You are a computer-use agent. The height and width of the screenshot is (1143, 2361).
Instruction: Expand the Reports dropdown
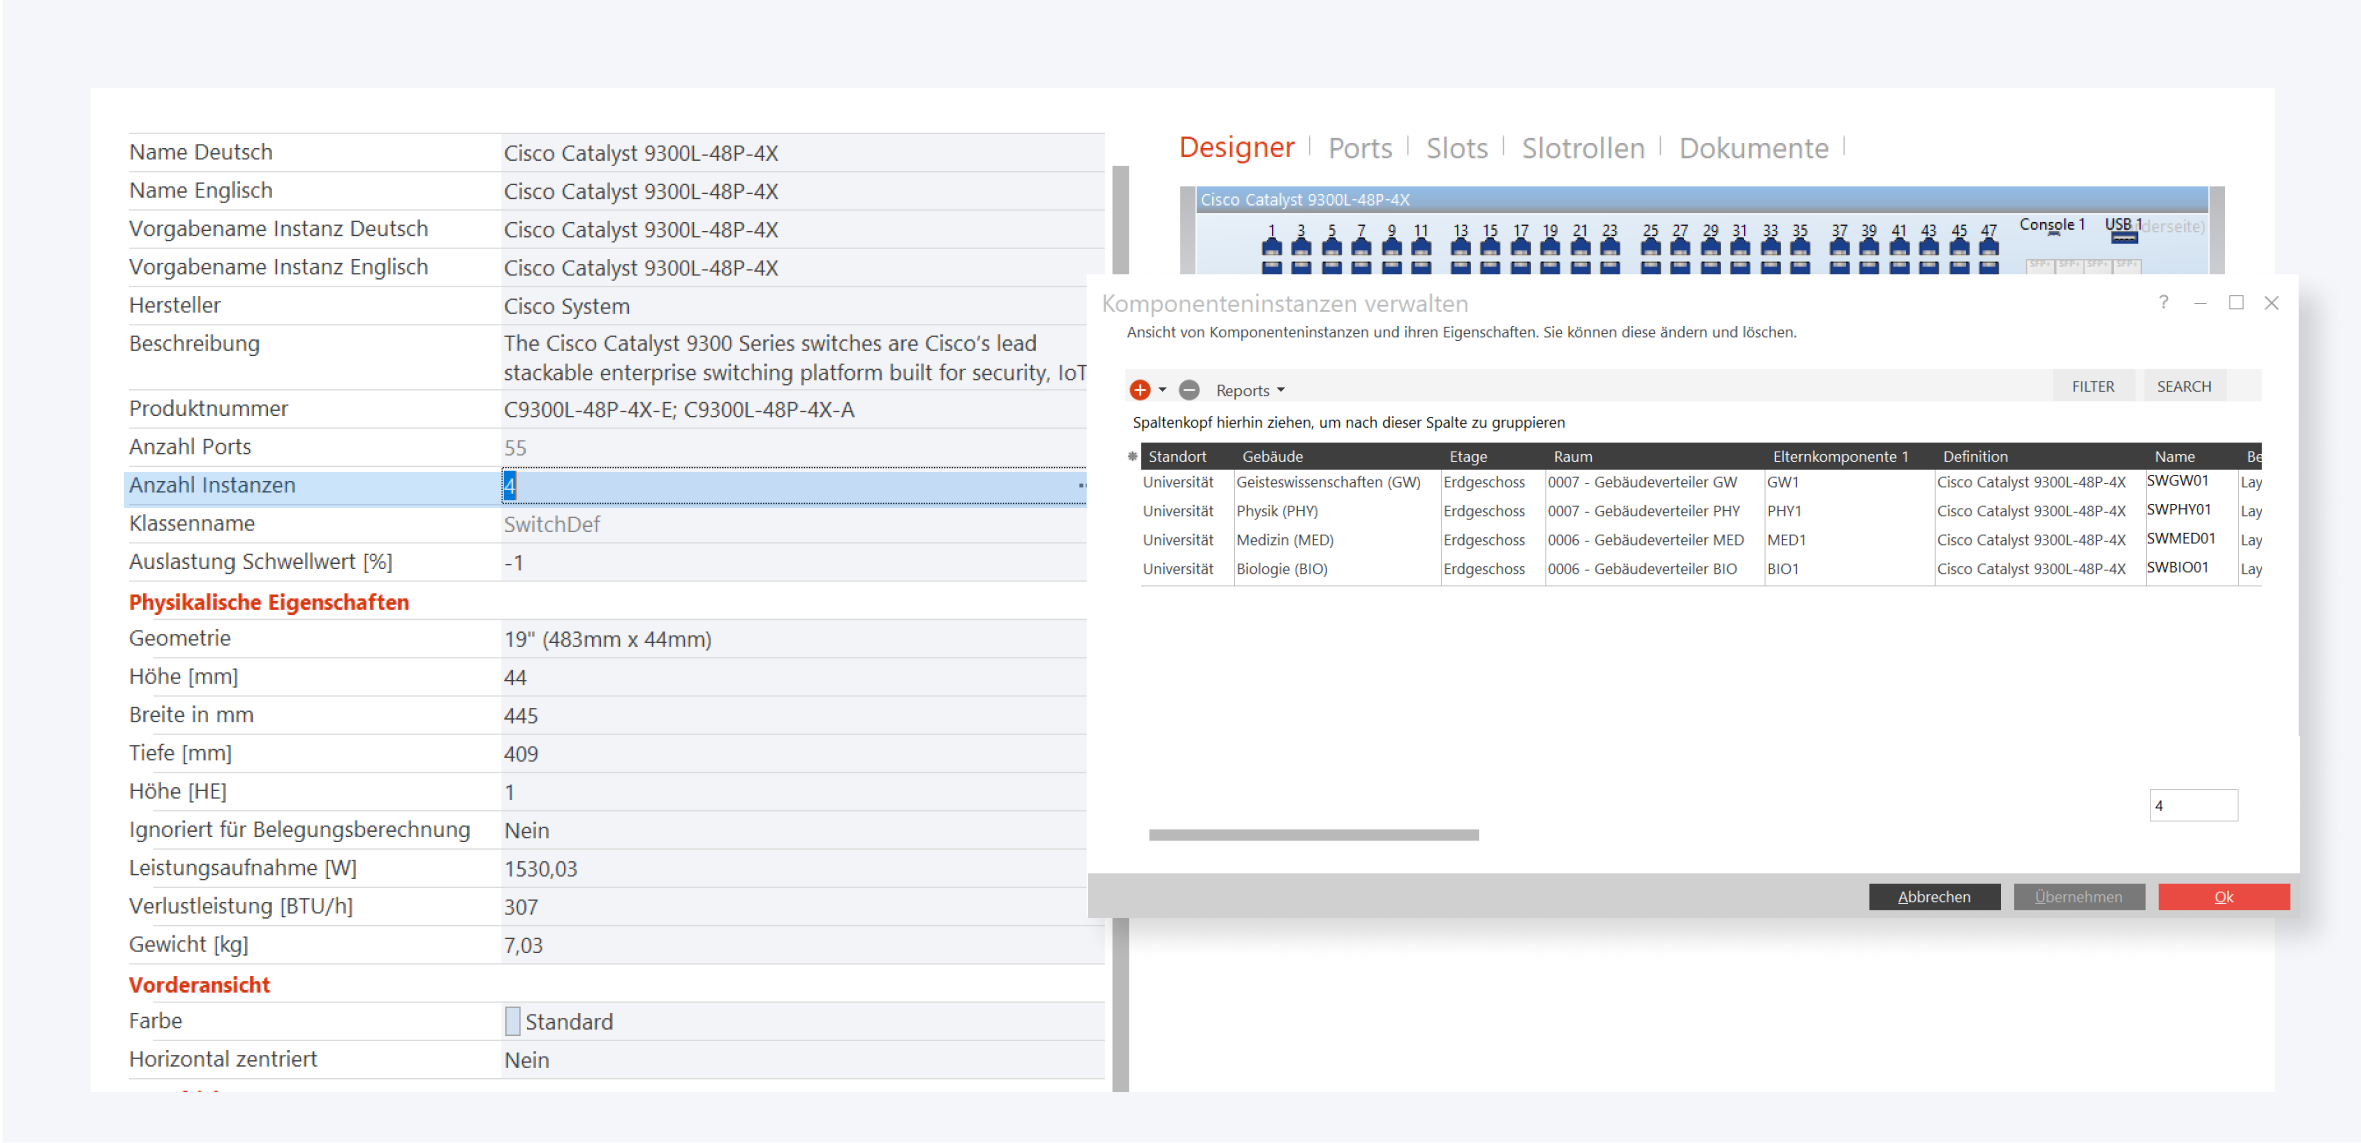click(1250, 390)
